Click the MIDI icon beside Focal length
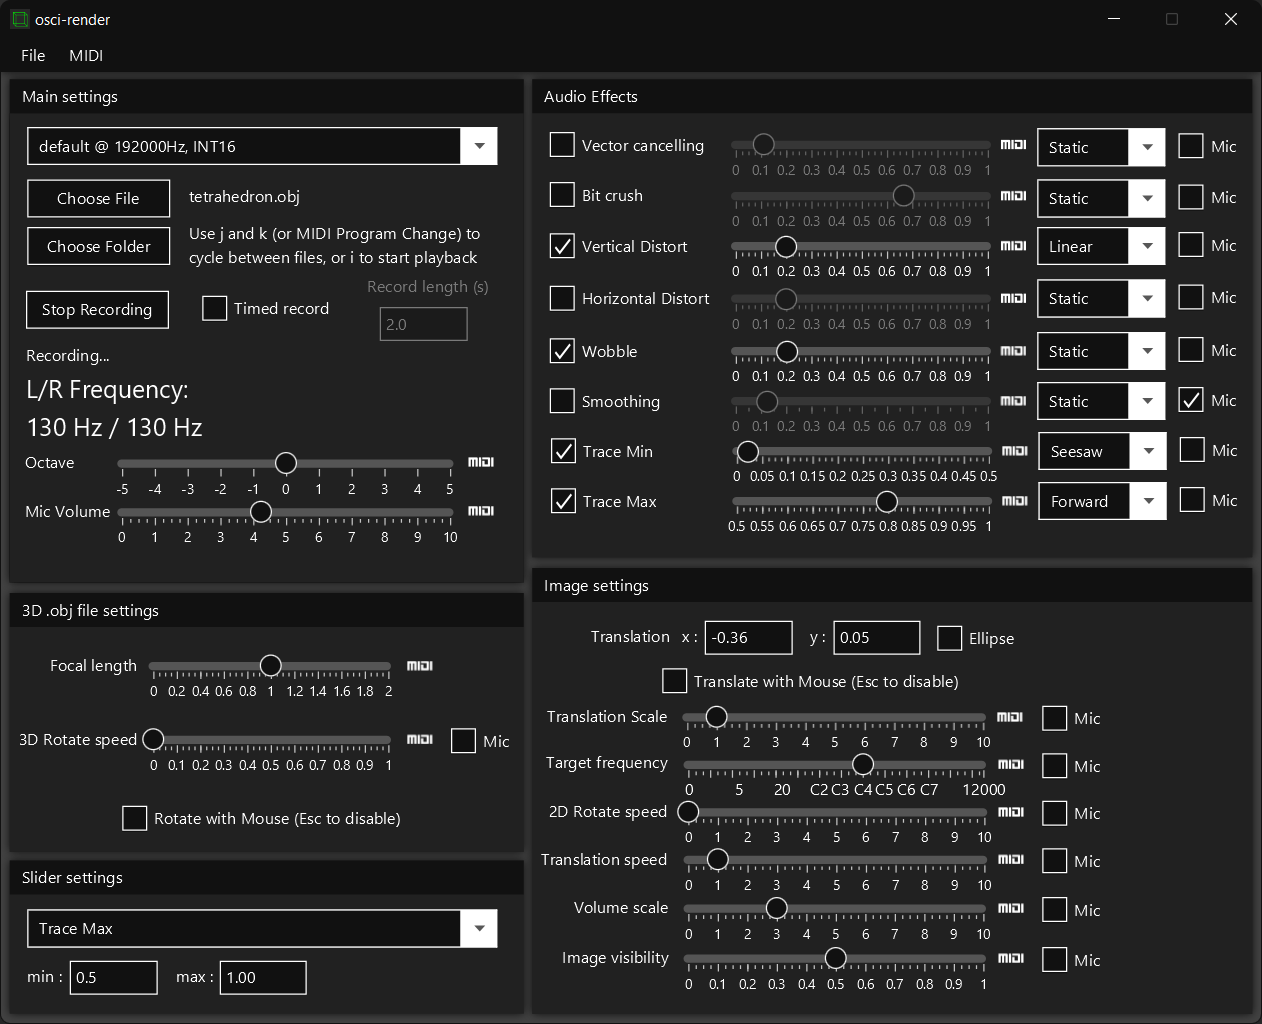The height and width of the screenshot is (1024, 1262). point(419,666)
